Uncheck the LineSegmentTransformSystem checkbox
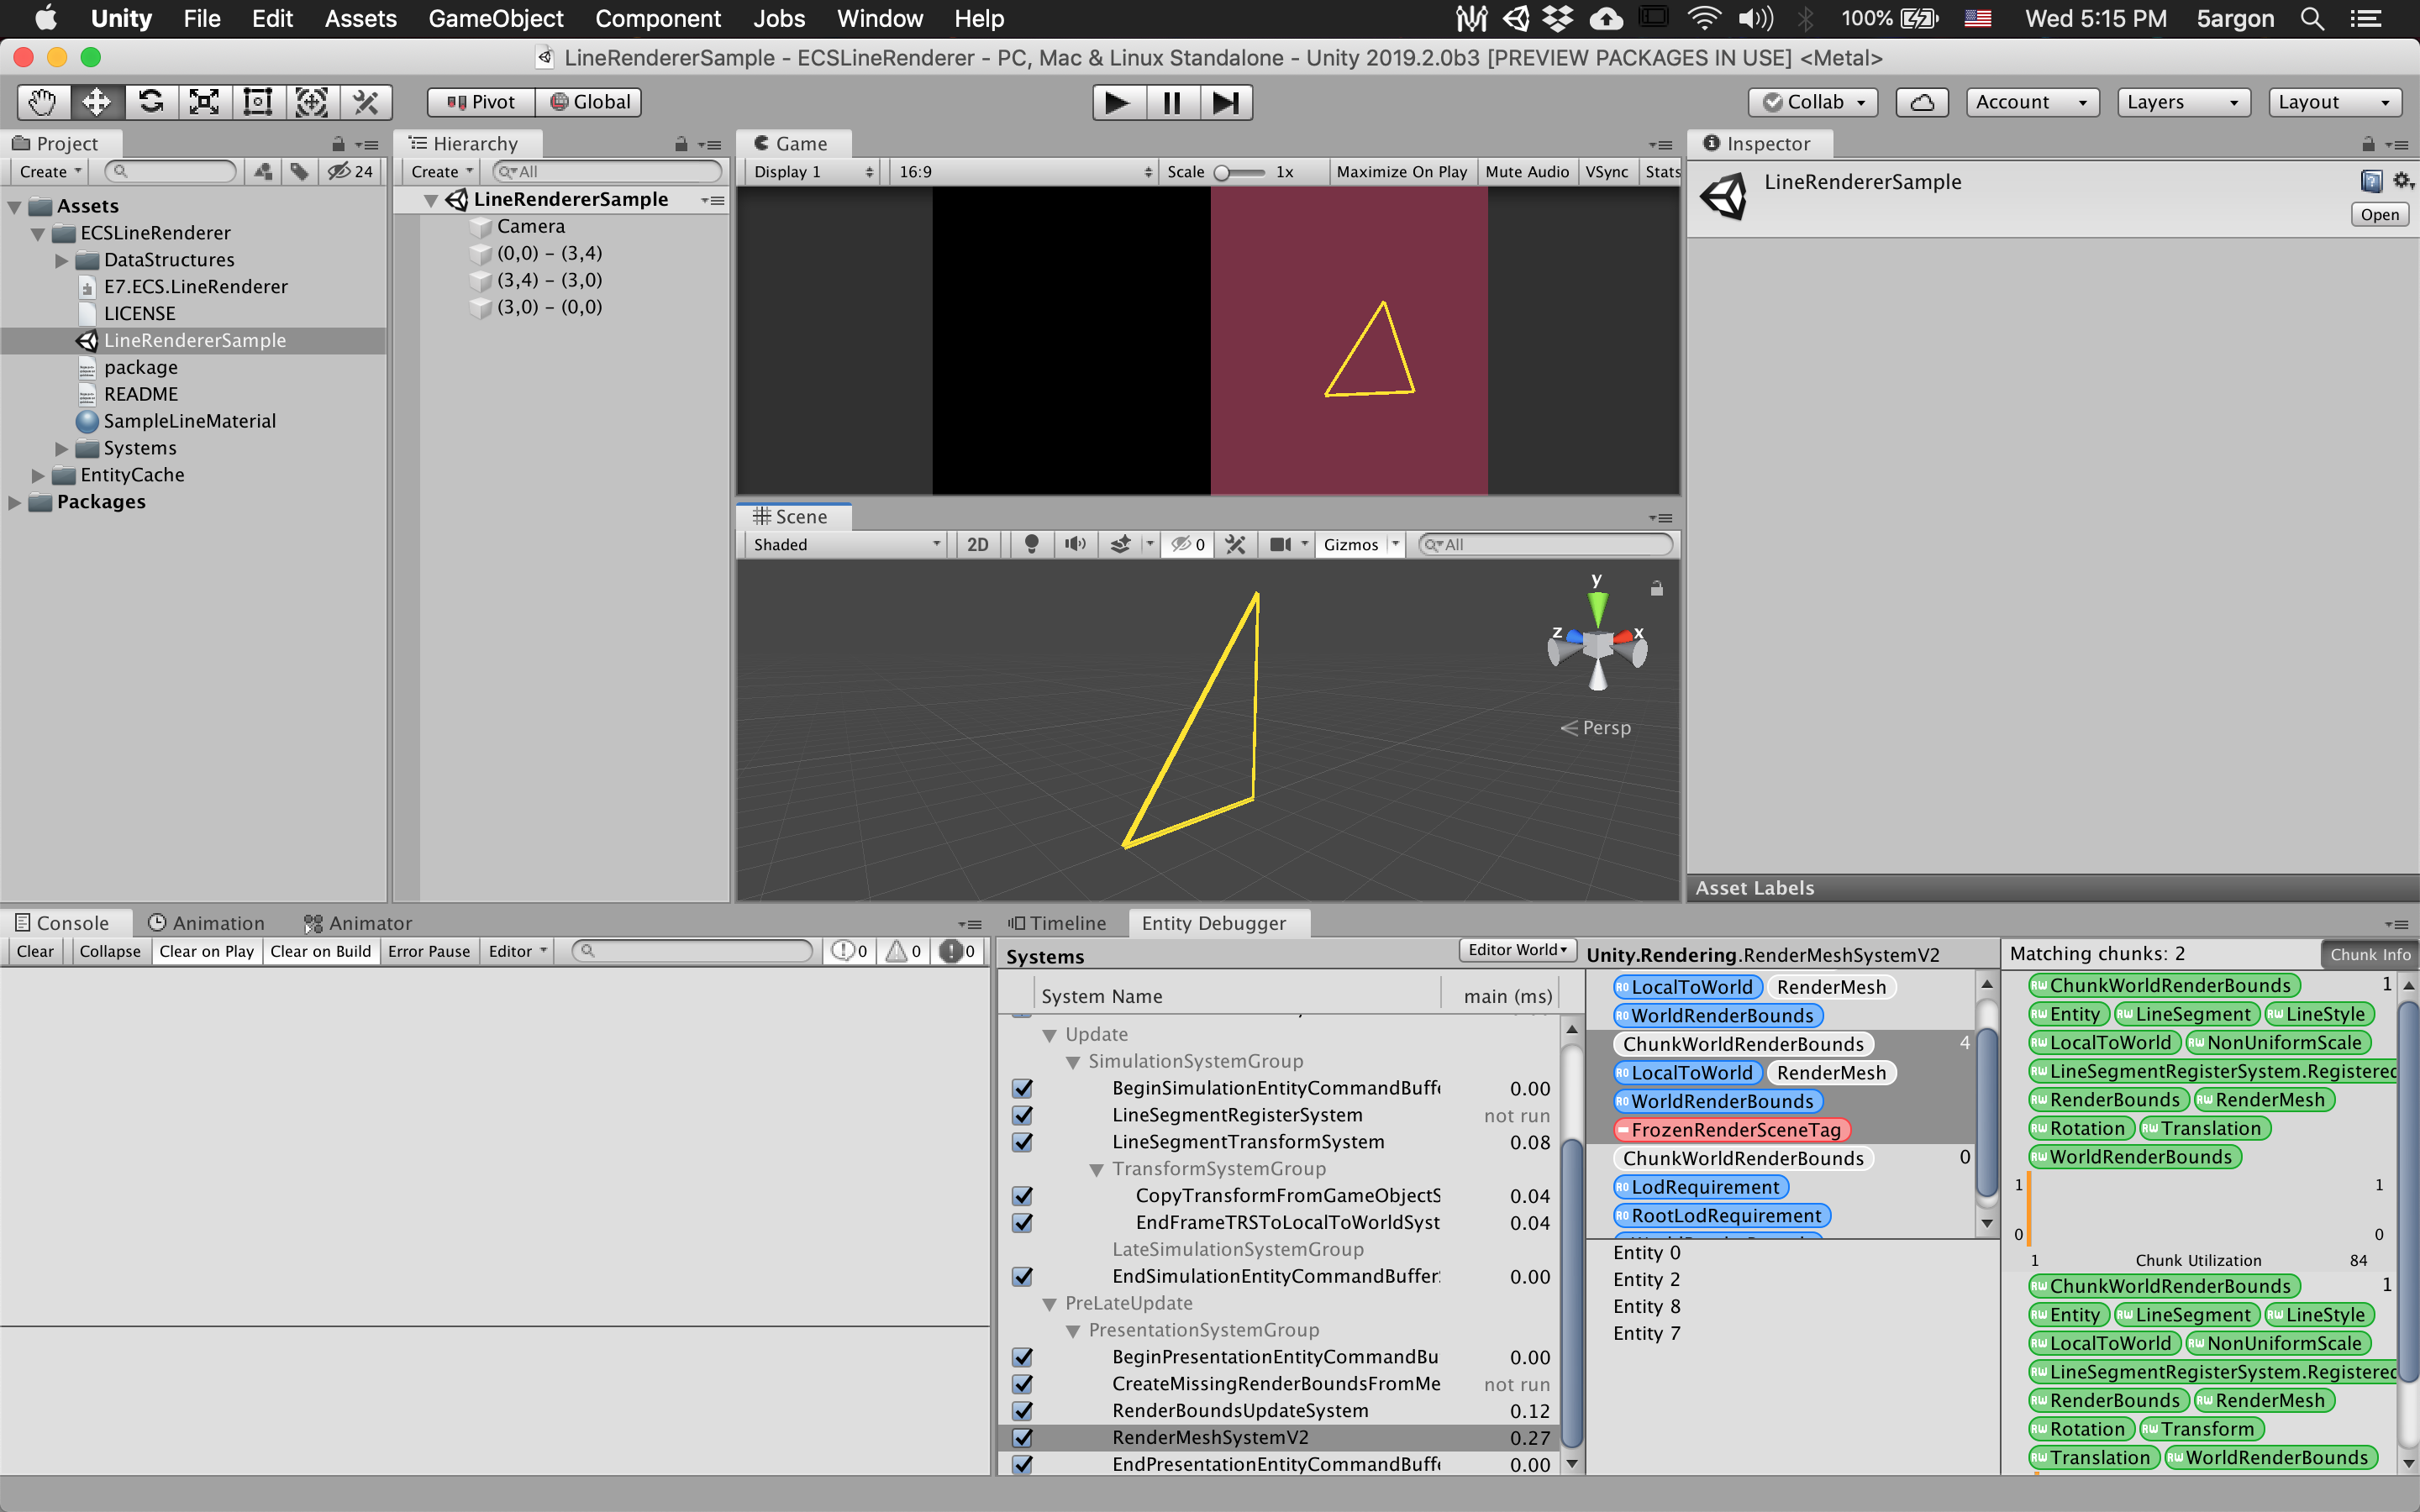This screenshot has height=1512, width=2420. coord(1022,1142)
